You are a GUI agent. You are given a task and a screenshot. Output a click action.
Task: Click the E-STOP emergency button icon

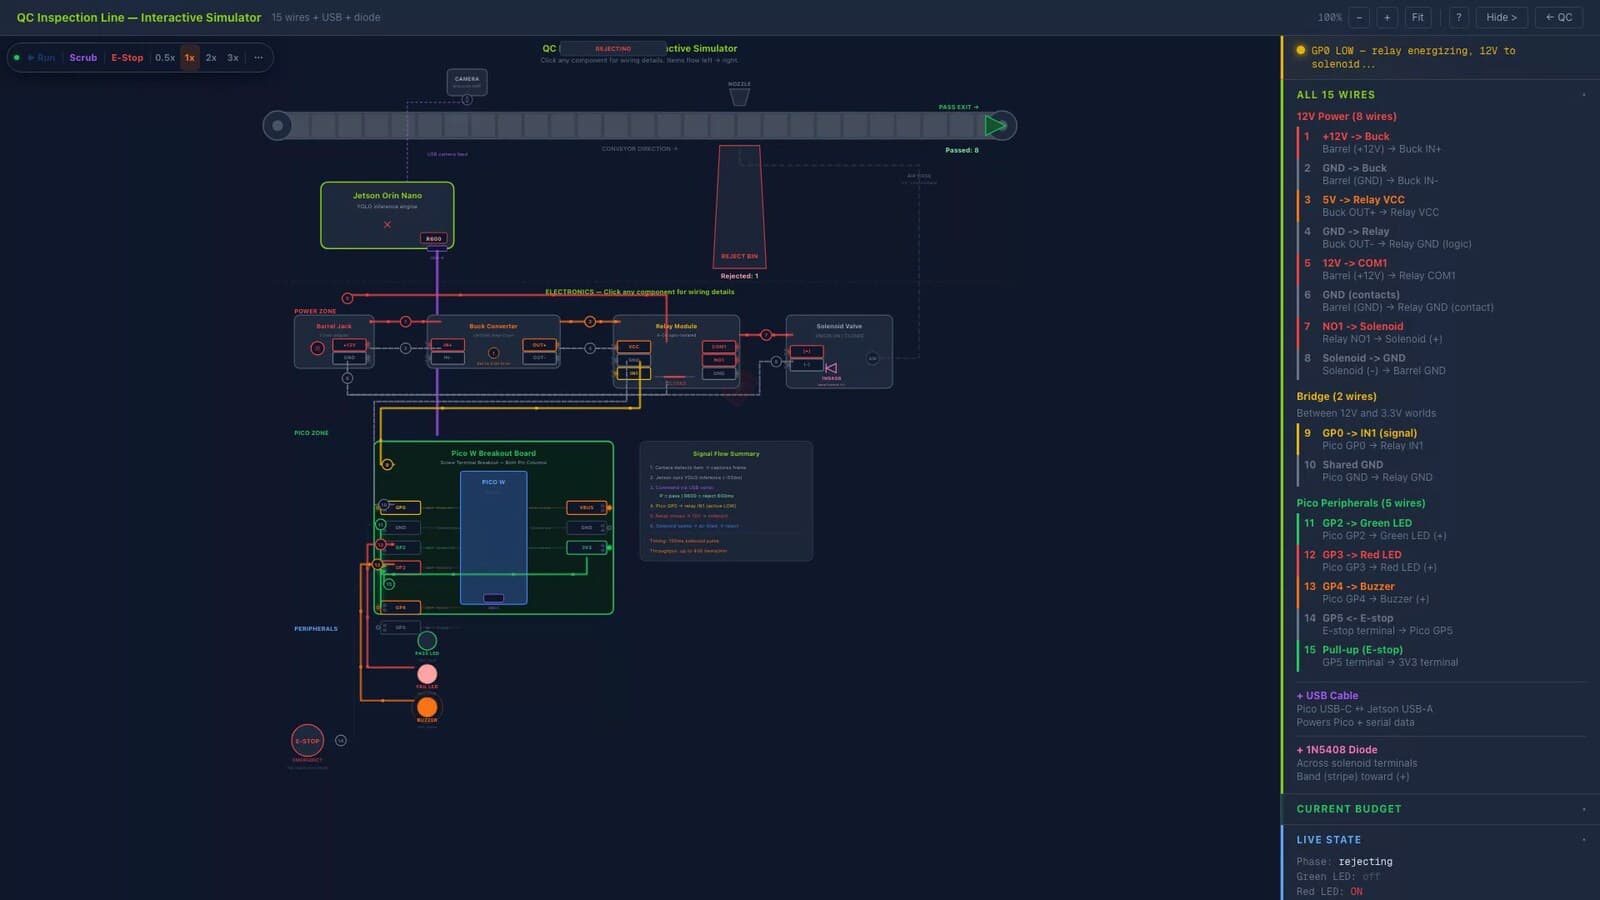(308, 741)
